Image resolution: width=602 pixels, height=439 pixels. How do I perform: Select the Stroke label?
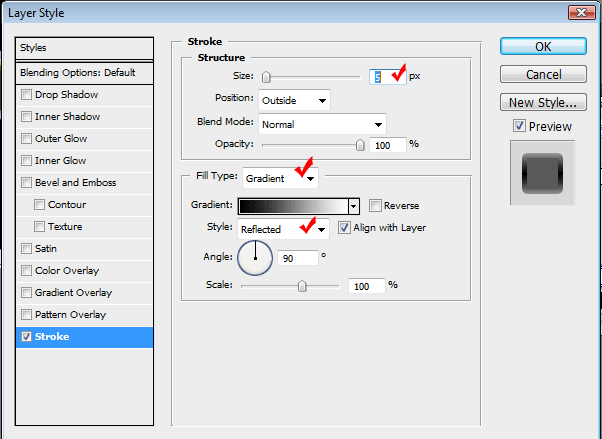[x=52, y=337]
